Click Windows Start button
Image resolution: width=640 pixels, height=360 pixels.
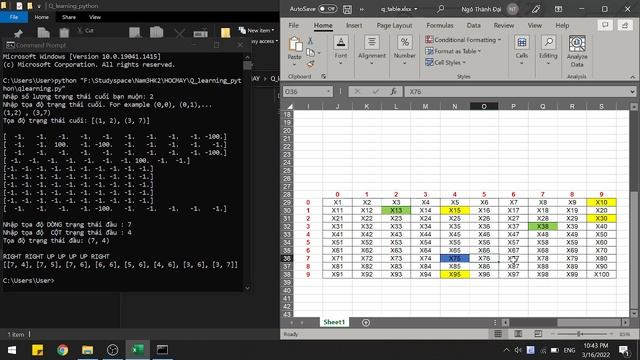12,350
